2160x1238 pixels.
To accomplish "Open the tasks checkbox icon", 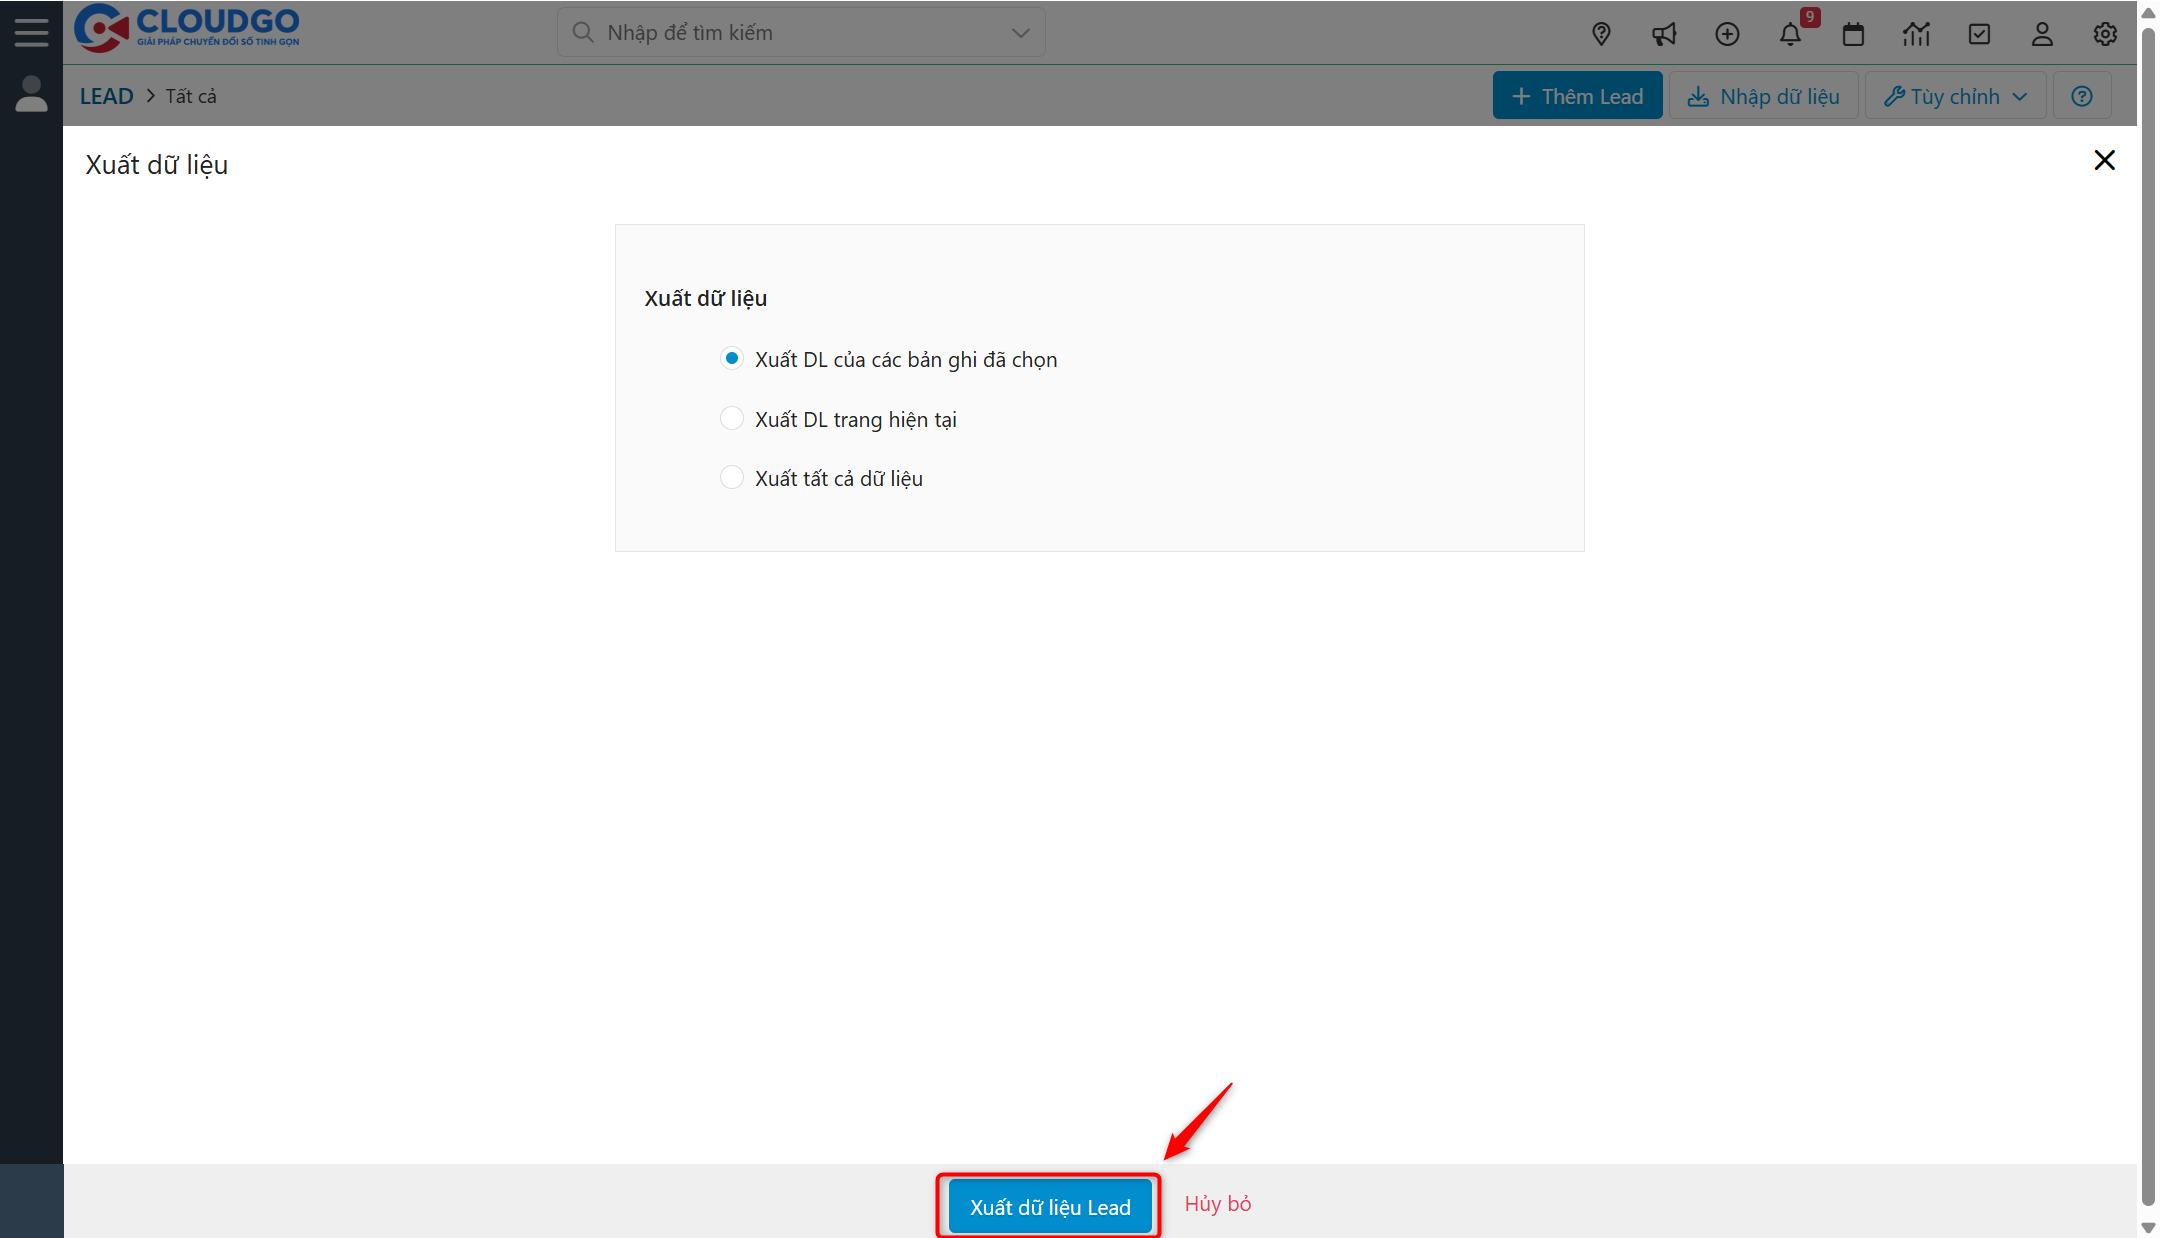I will (x=1980, y=33).
